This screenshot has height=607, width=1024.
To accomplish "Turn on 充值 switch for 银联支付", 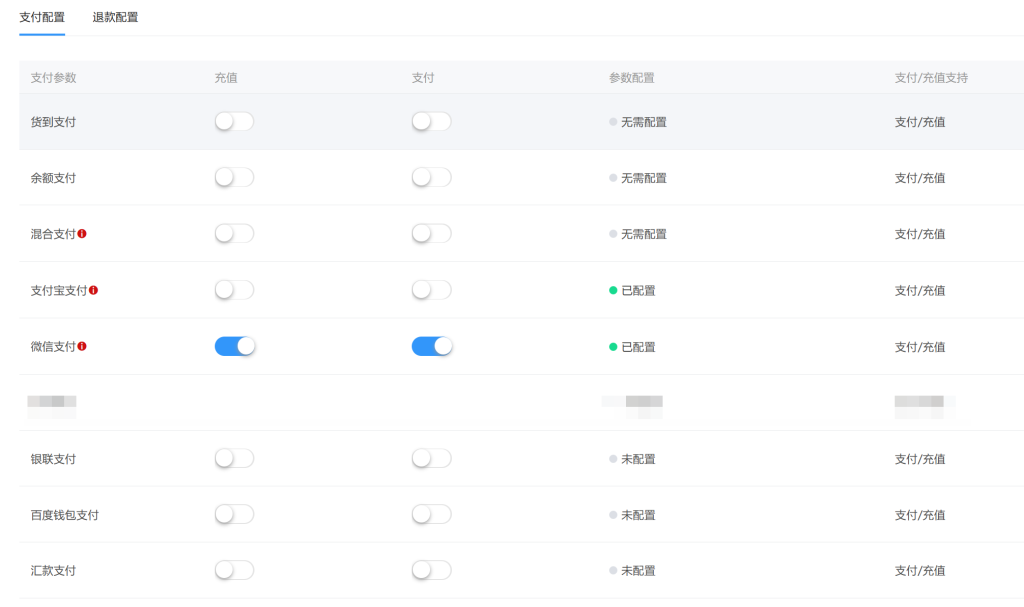I will (234, 458).
